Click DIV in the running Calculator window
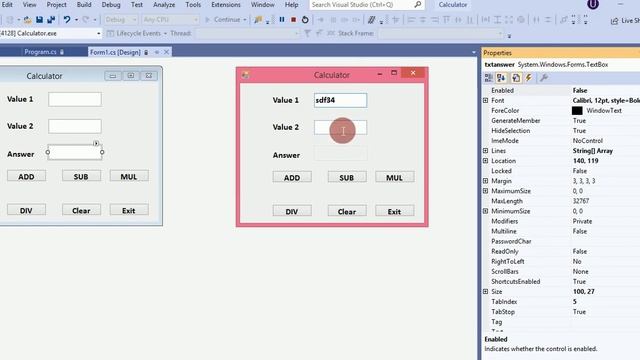640x360 pixels. (x=292, y=211)
